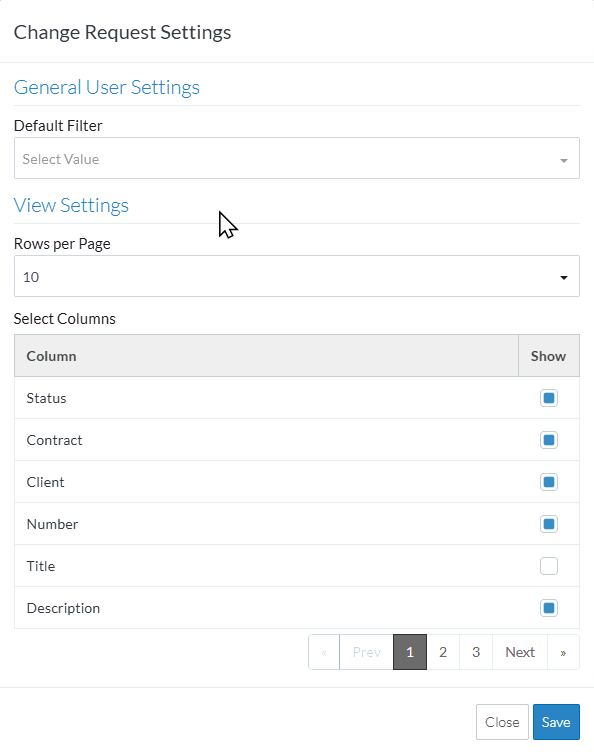
Task: Uncheck the Client column checkbox
Action: point(549,482)
